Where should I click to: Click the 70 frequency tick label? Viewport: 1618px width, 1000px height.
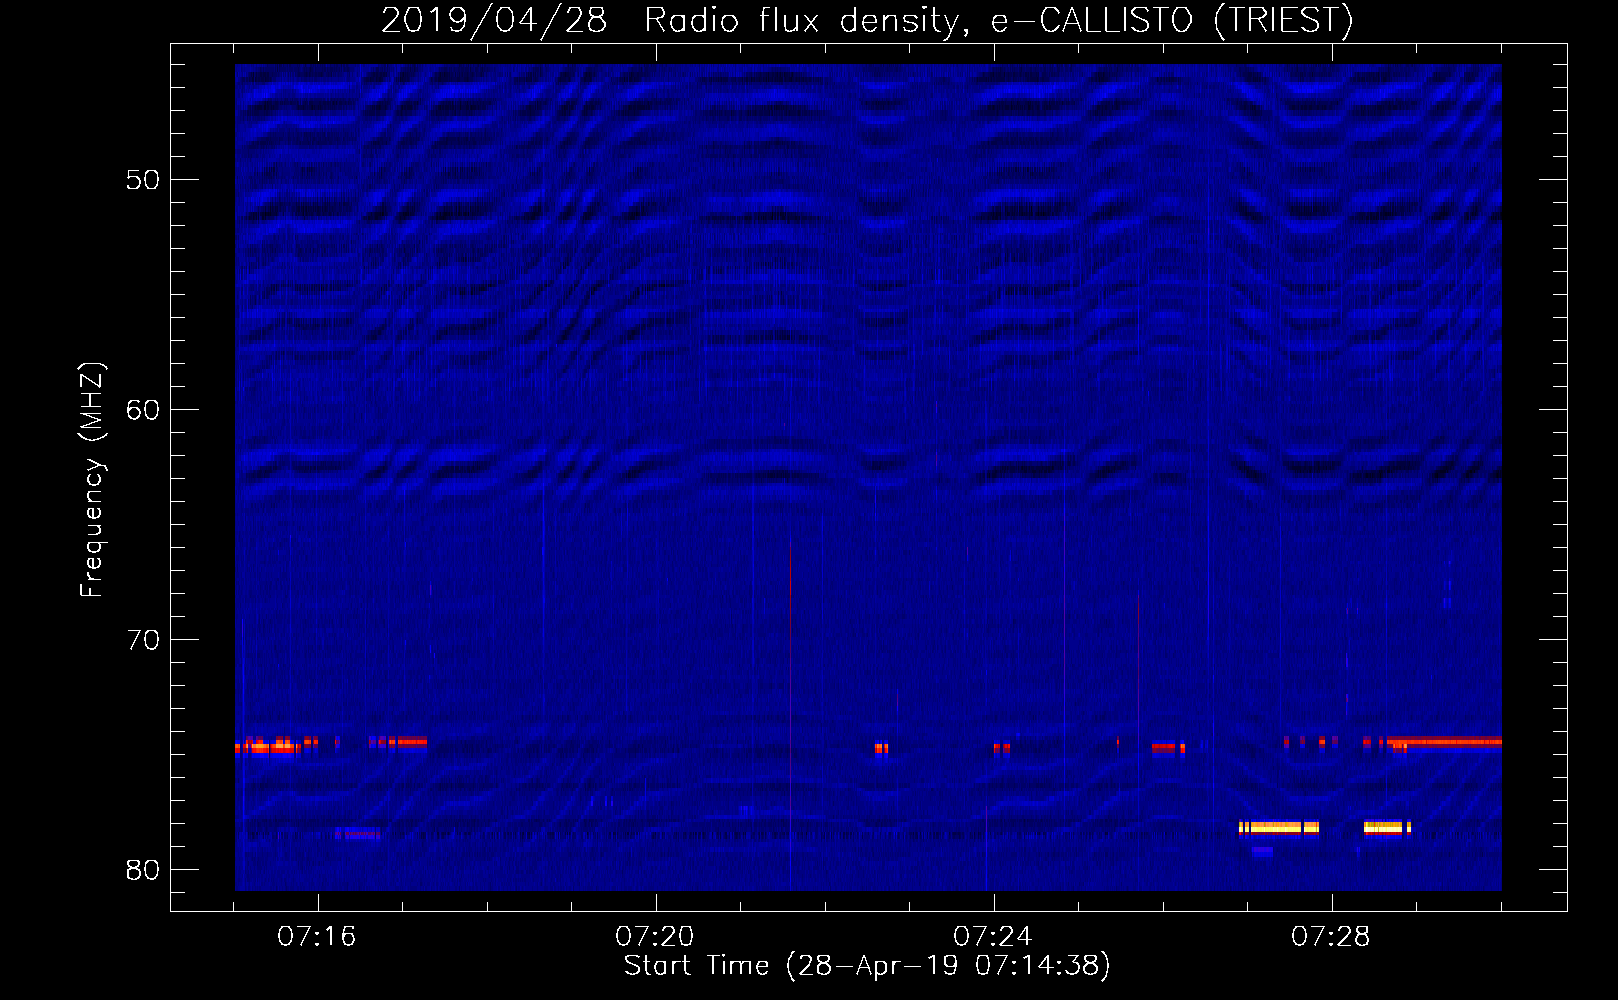coord(143,640)
